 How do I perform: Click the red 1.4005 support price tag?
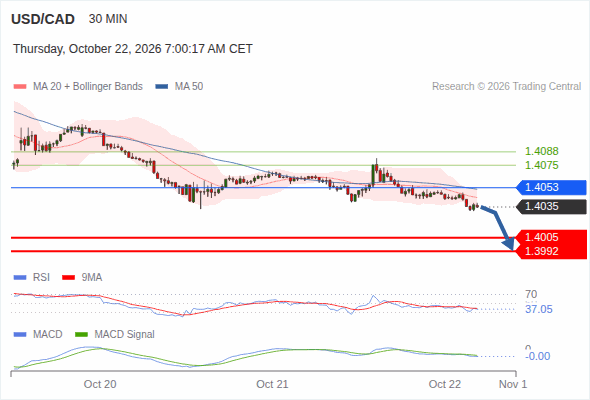(551, 237)
